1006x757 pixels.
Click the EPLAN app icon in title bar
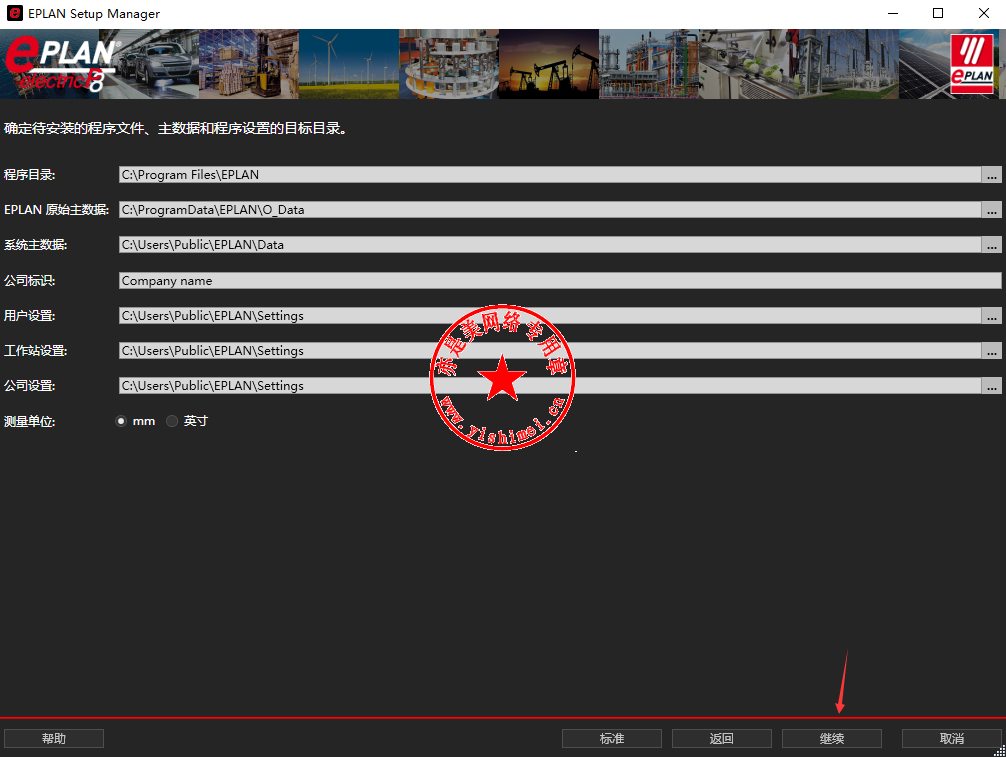14,13
